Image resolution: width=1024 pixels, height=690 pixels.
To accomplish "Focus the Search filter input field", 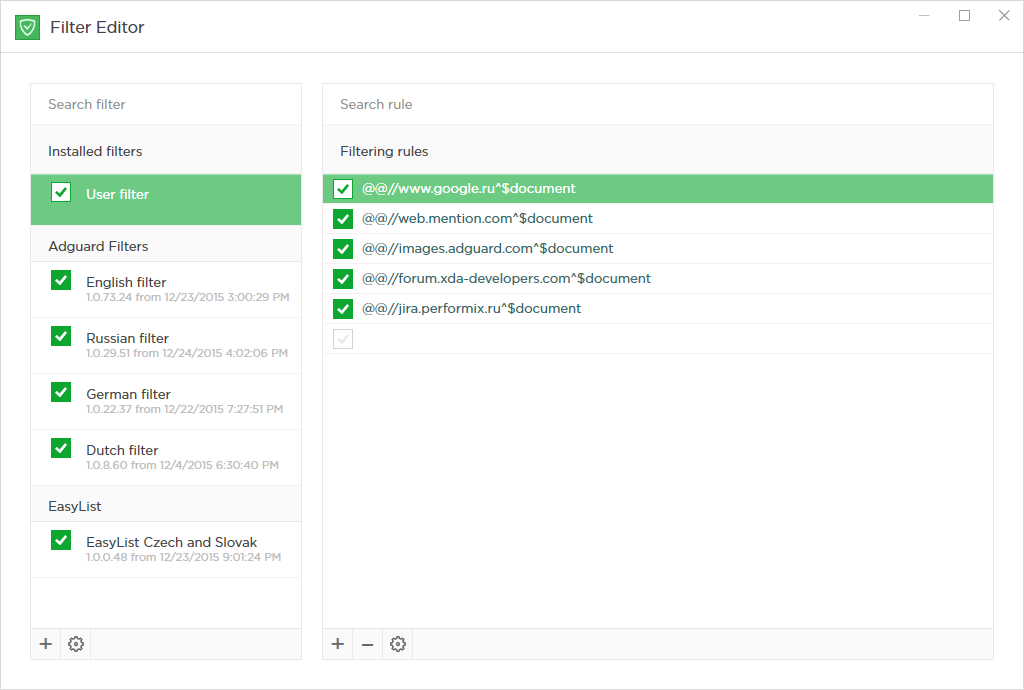I will [x=166, y=104].
